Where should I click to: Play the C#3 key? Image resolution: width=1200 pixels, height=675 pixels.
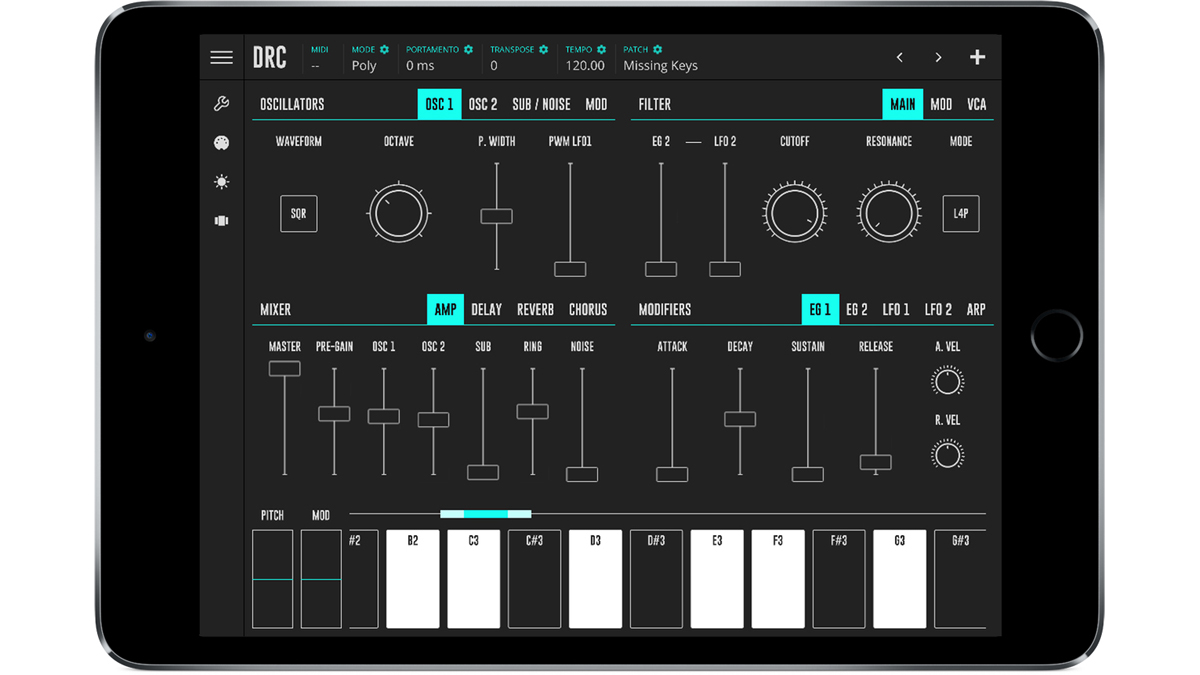point(535,579)
